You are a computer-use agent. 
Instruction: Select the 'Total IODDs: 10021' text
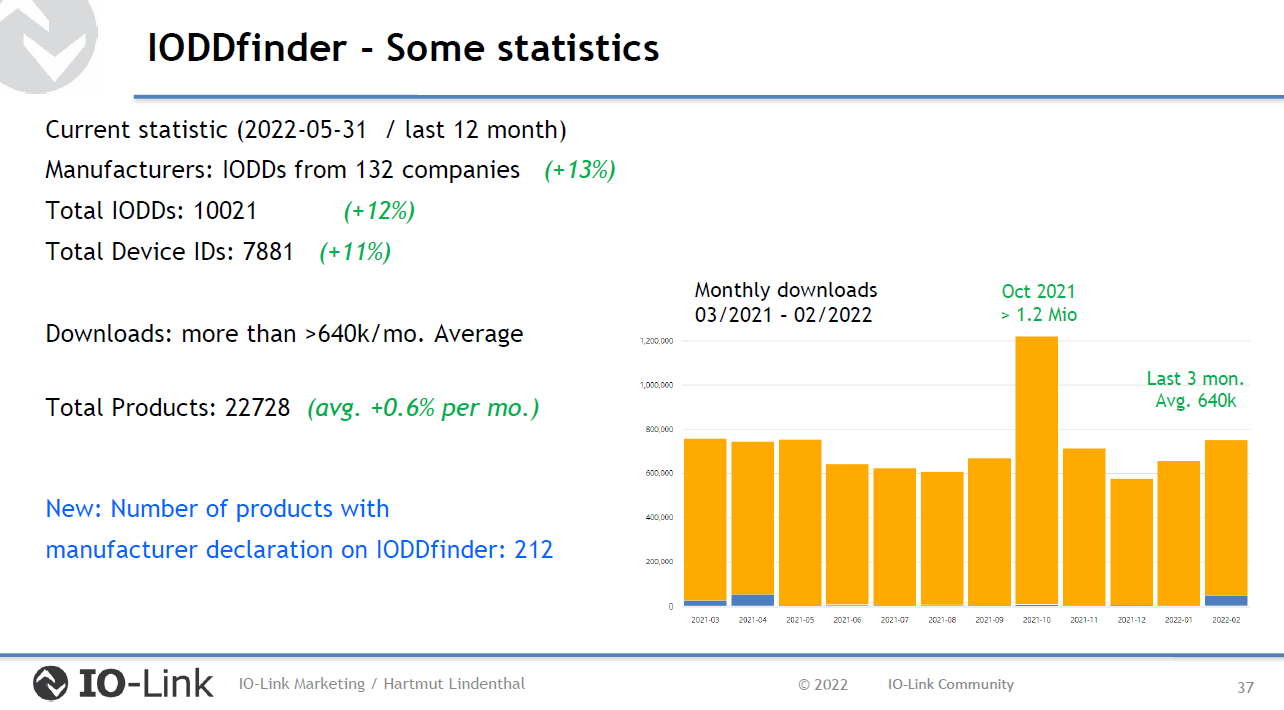point(151,211)
